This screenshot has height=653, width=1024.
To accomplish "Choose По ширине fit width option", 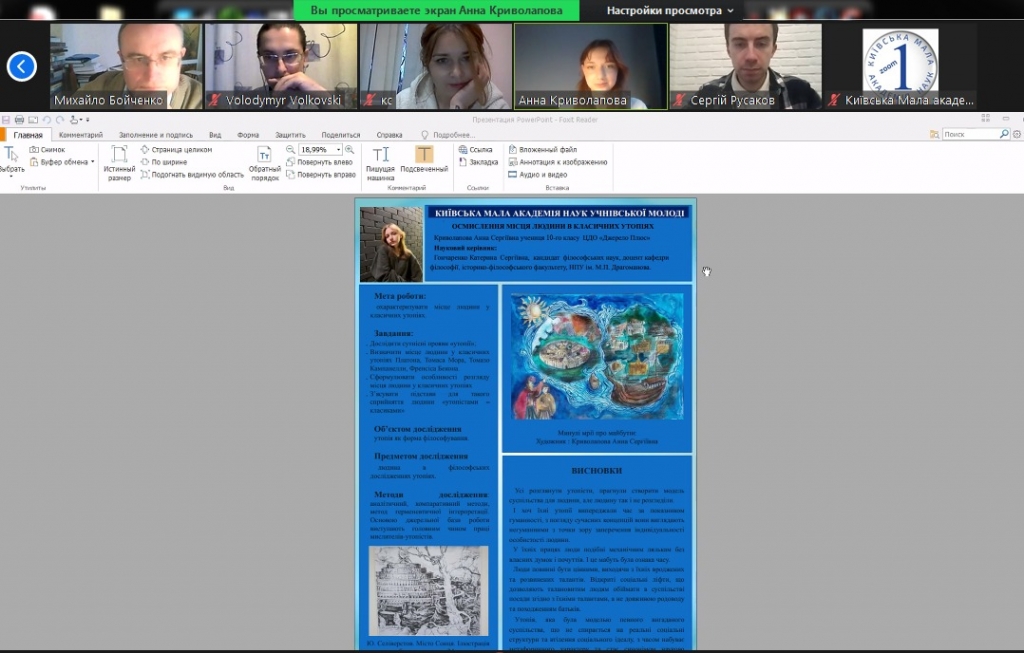I will (164, 162).
